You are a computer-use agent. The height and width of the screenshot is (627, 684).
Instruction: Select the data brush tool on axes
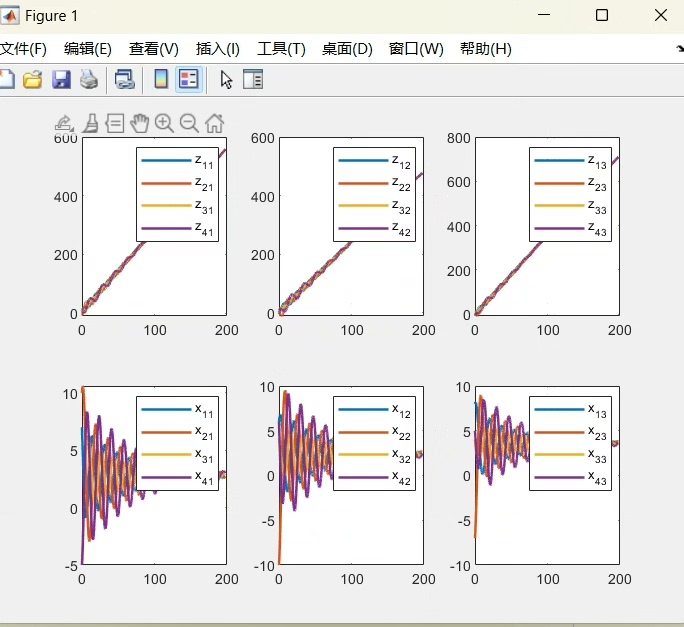(x=90, y=123)
